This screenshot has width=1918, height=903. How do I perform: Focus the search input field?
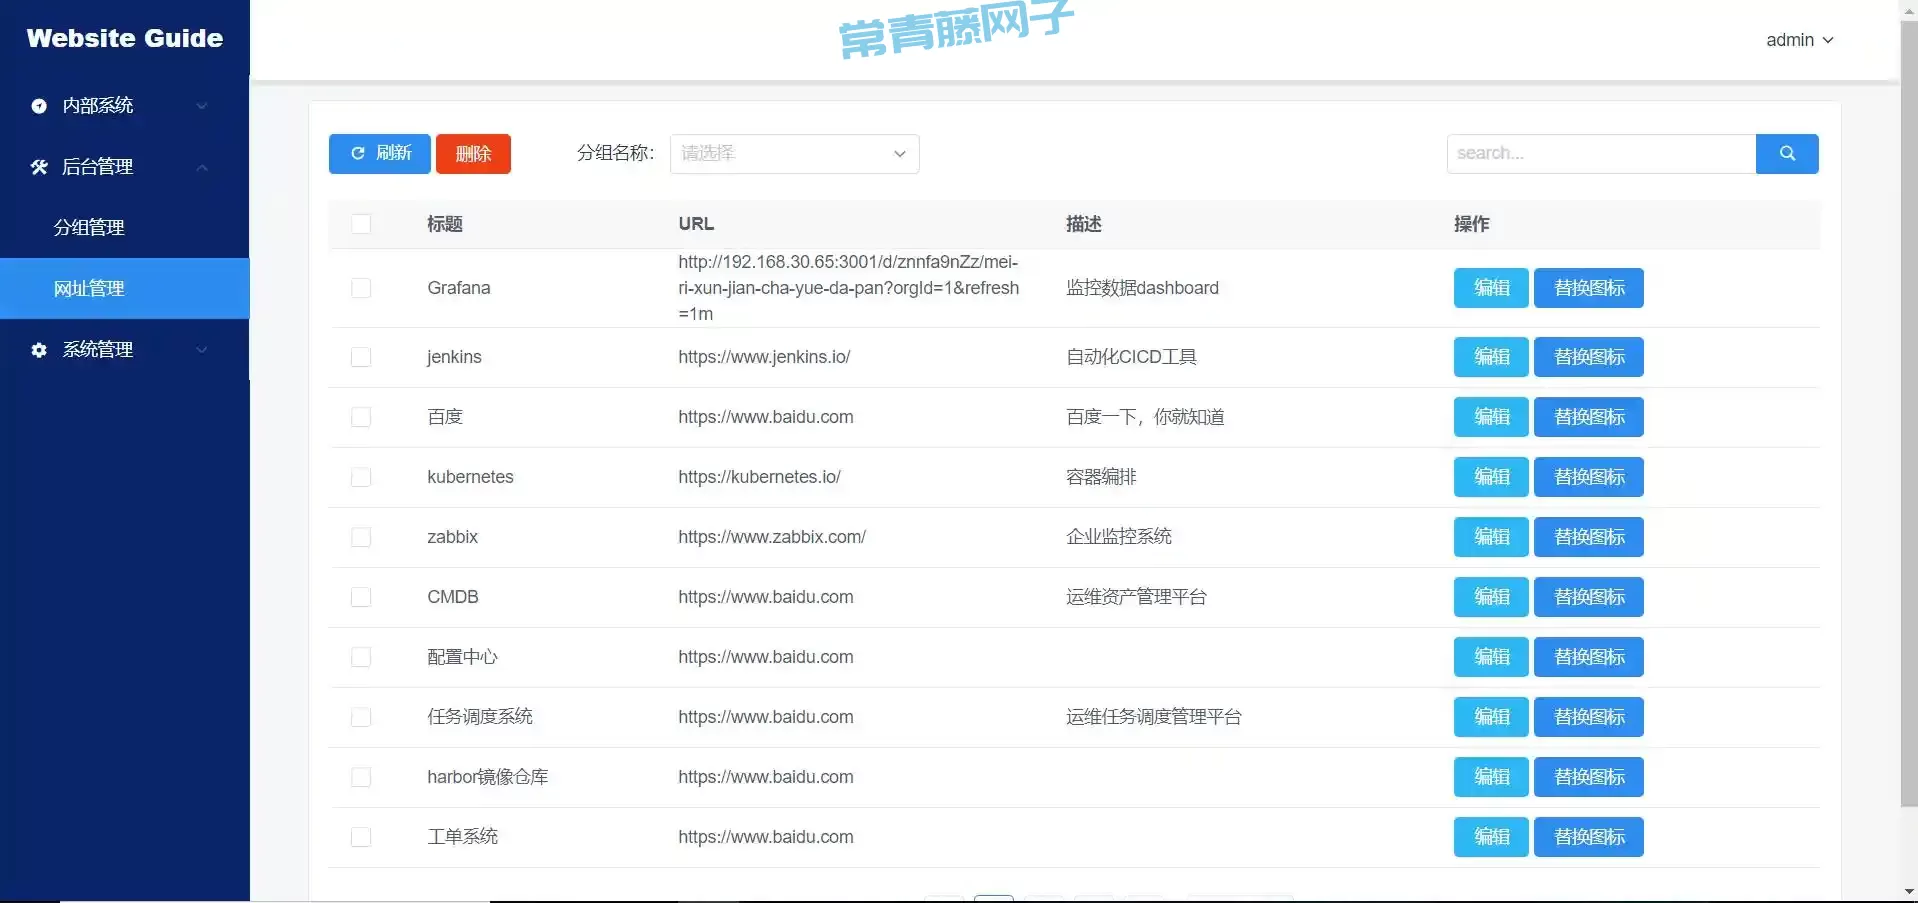(1600, 154)
